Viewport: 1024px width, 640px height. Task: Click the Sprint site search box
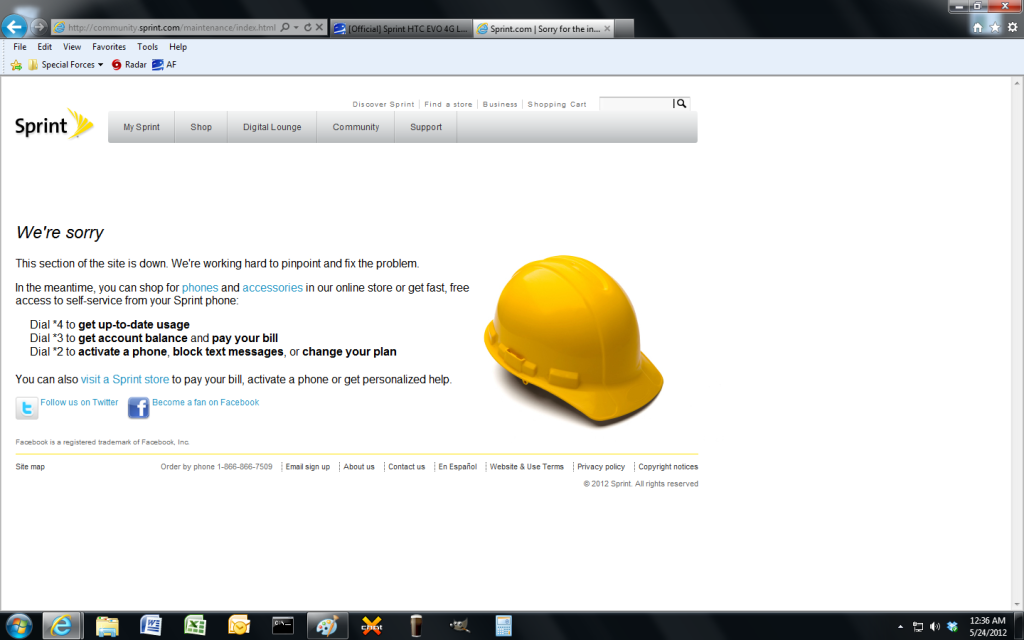point(636,104)
